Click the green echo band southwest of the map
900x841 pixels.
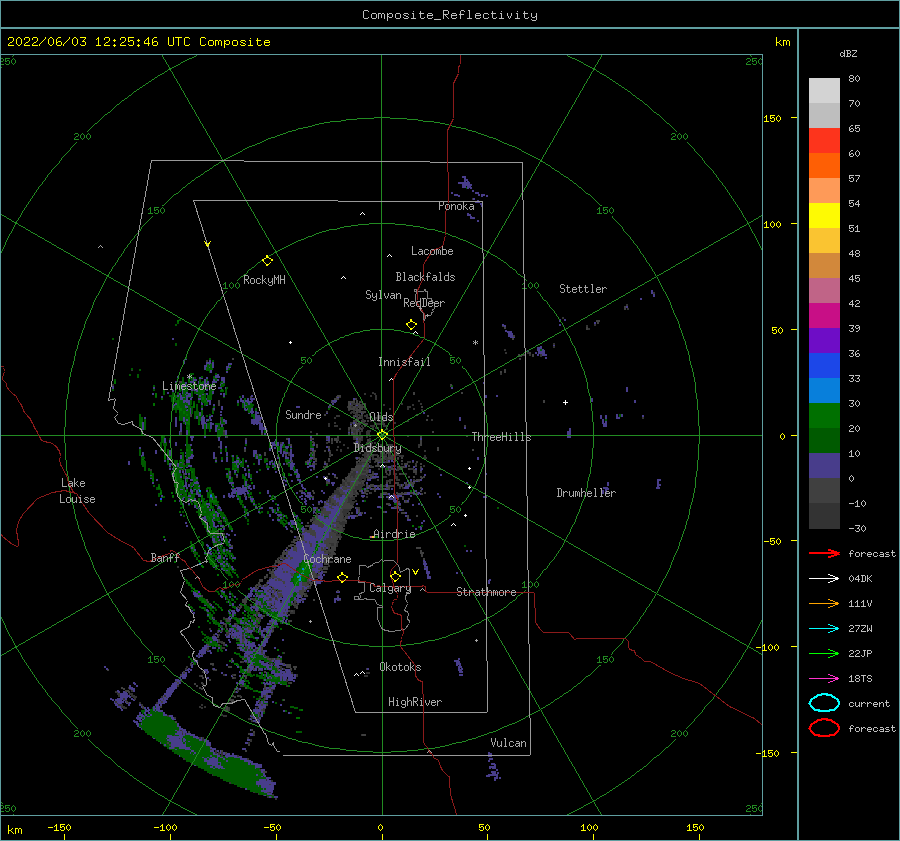[205, 753]
